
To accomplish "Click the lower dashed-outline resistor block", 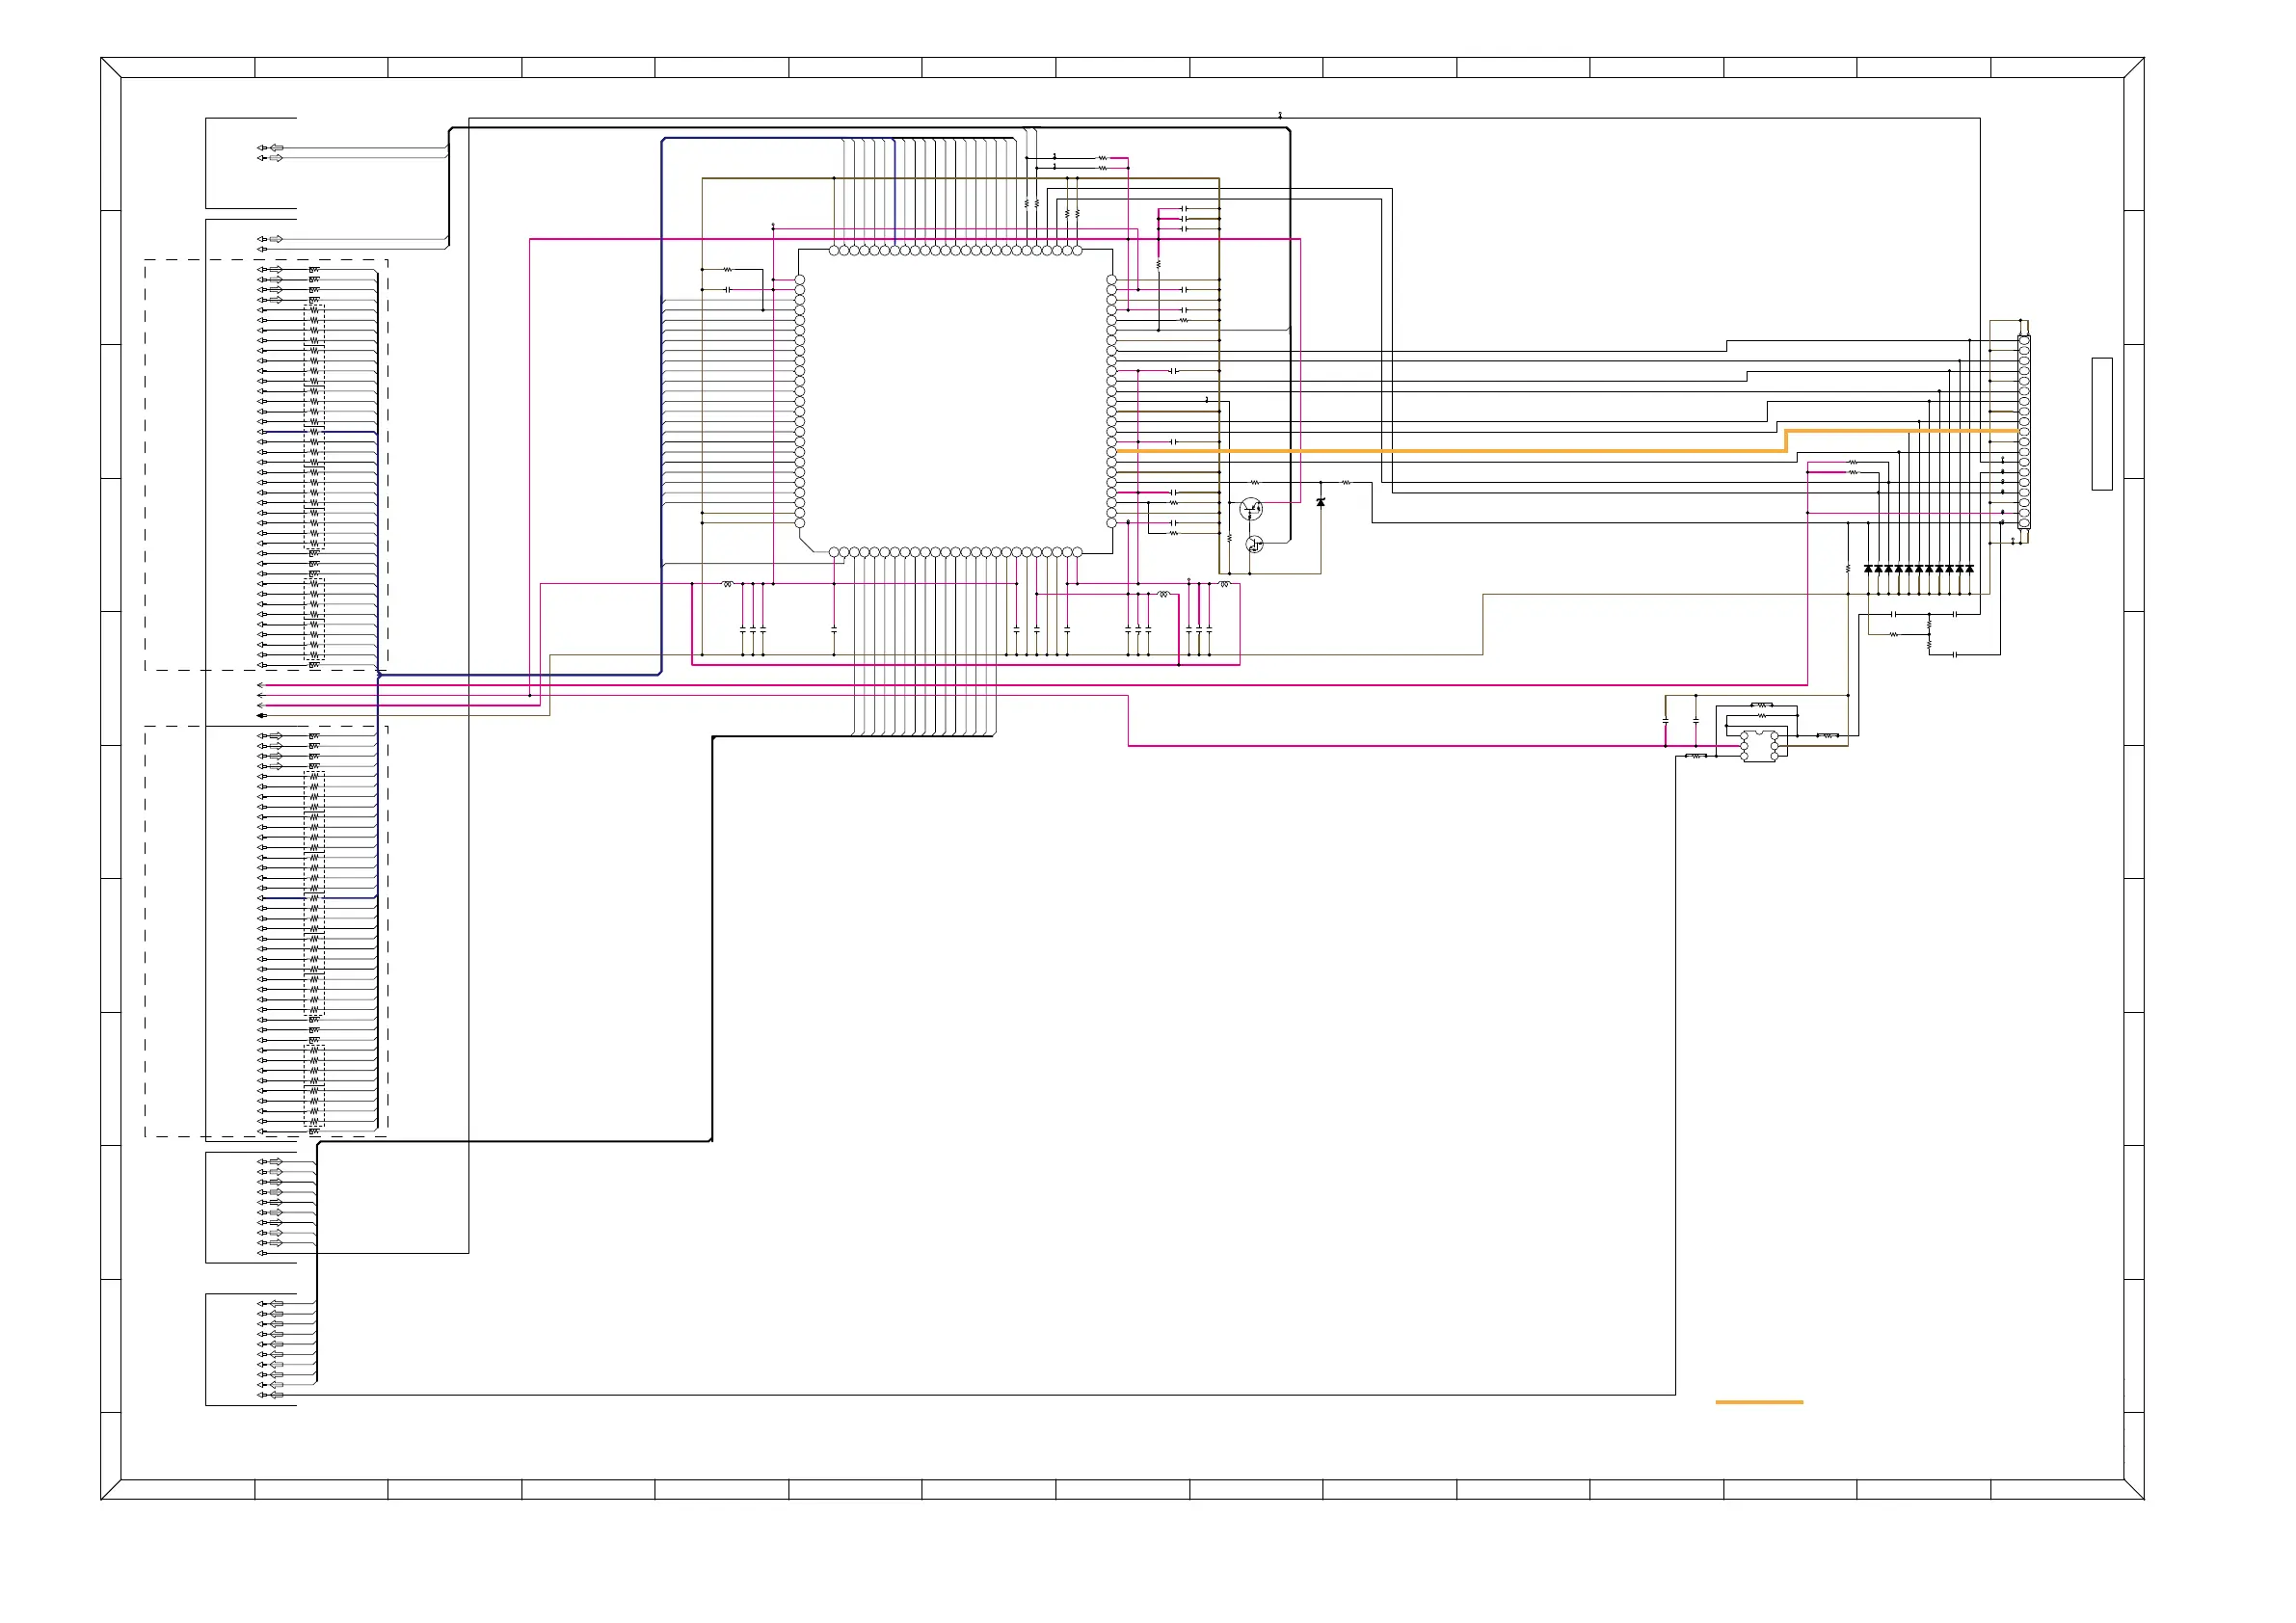I will click(266, 931).
